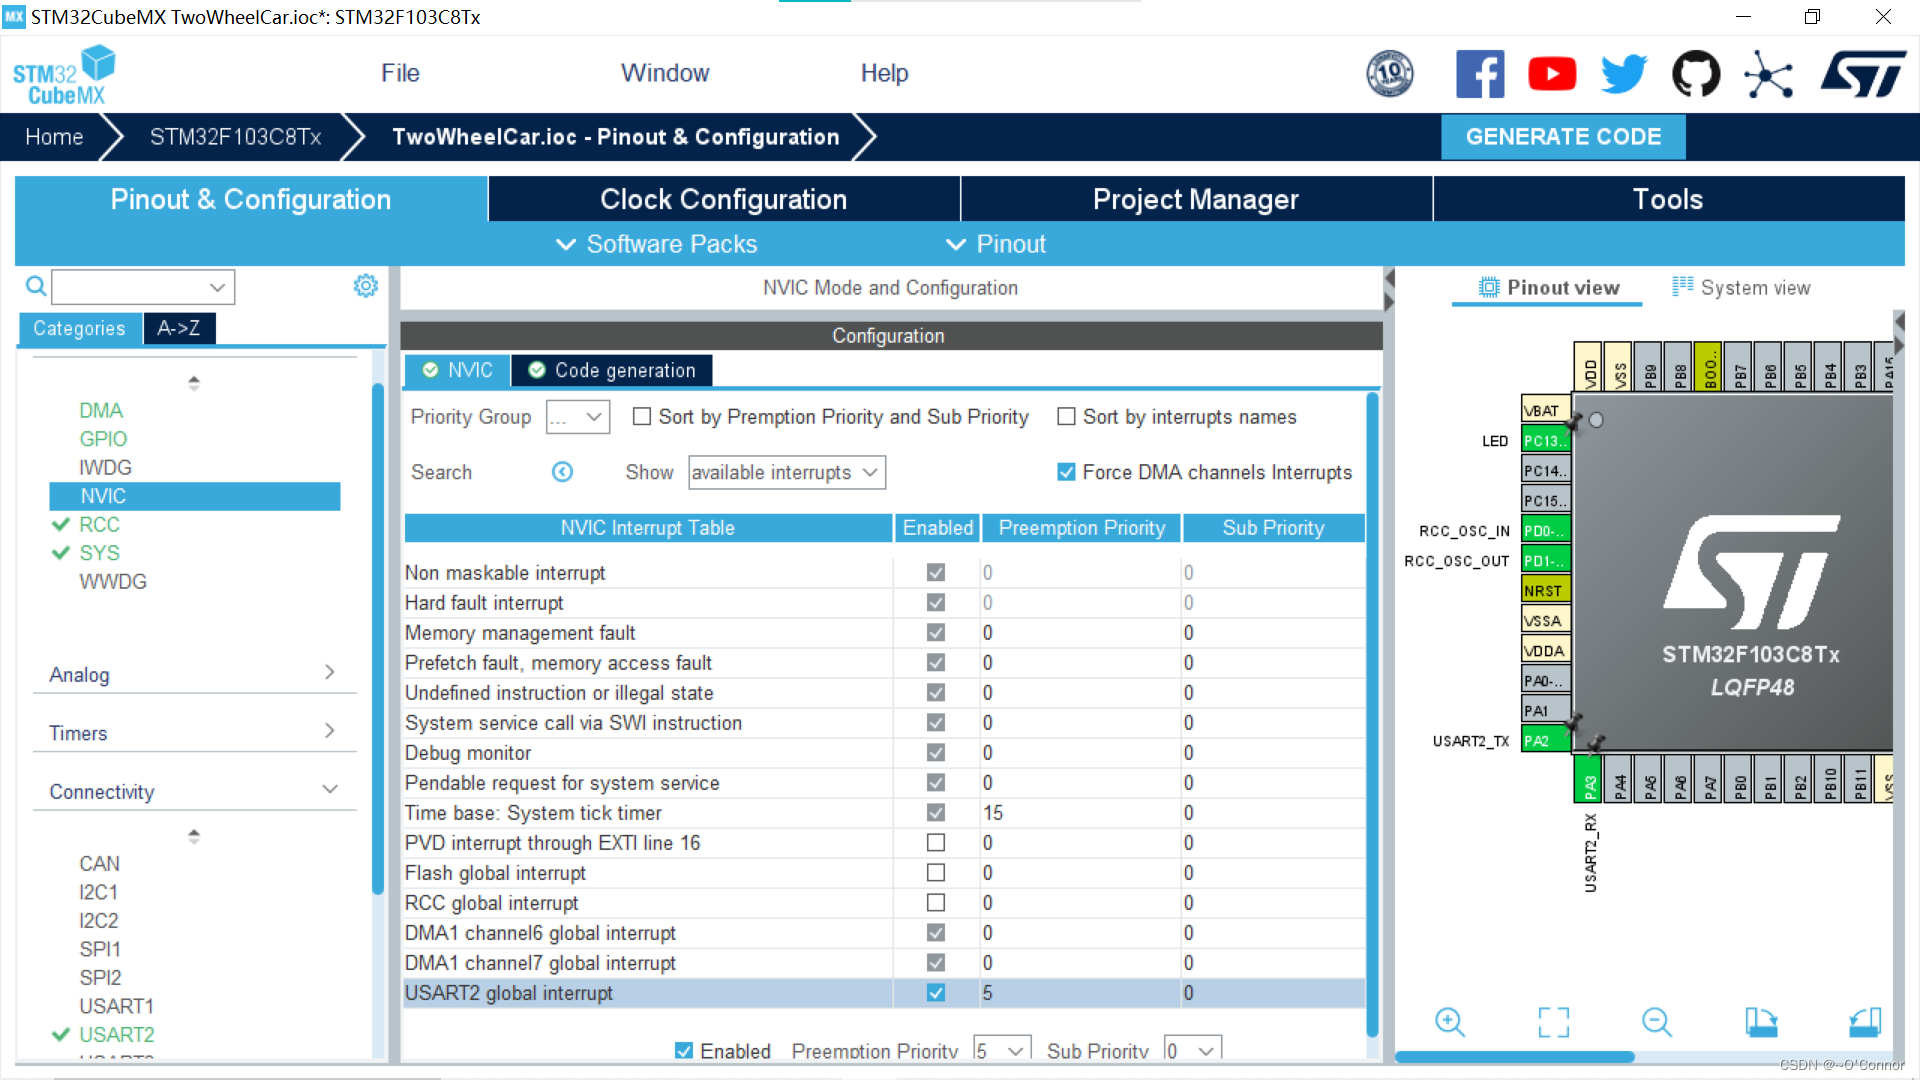Click the Home breadcrumb link
Image resolution: width=1920 pixels, height=1080 pixels.
click(54, 137)
